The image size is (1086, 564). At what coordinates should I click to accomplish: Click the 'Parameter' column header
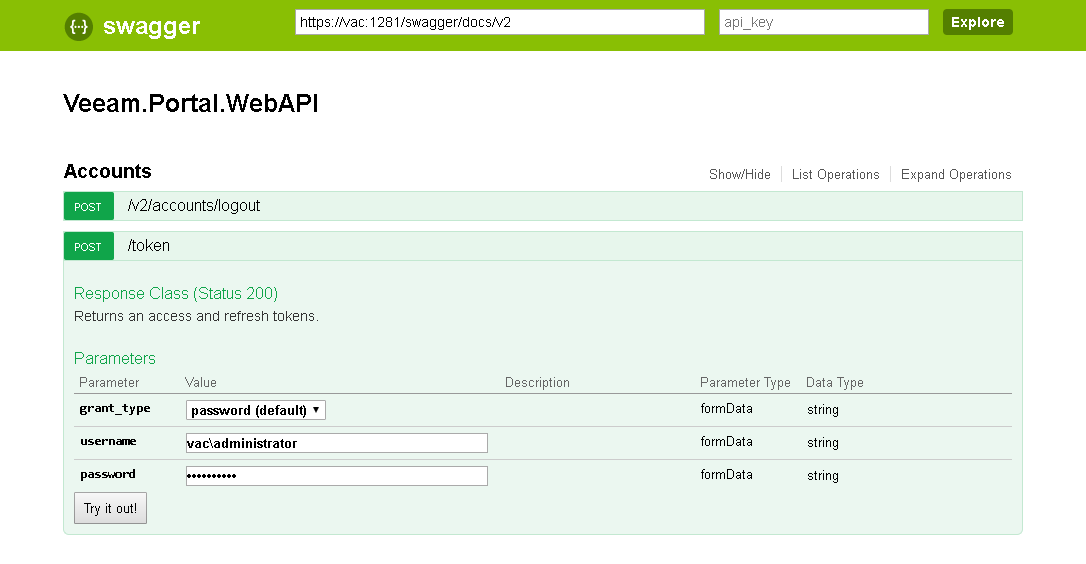109,382
